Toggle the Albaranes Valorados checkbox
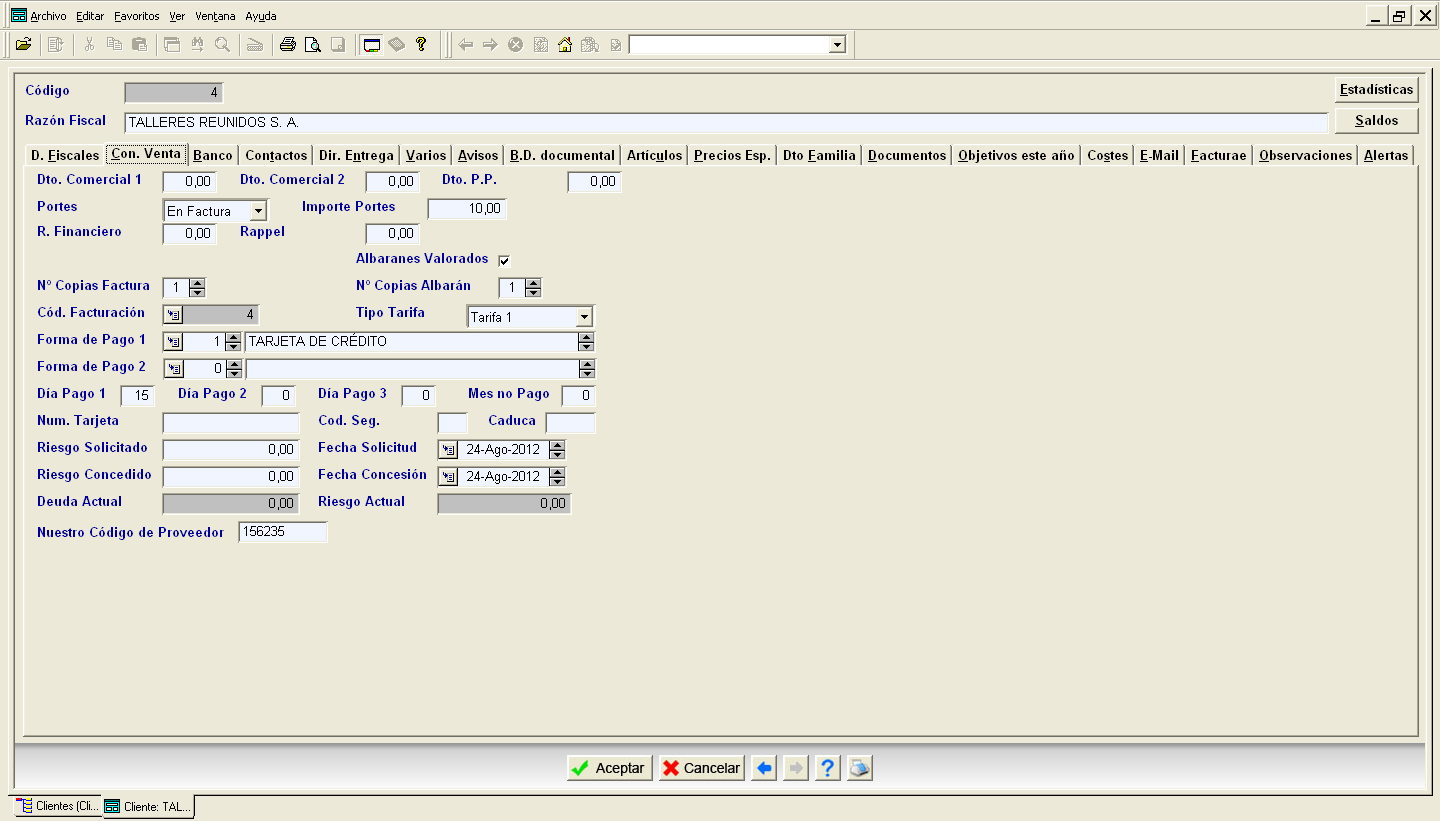Screen dimensions: 1440x821 pos(504,261)
